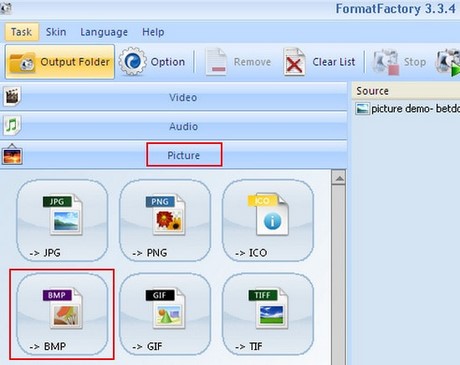Click the Stop toolbar button
This screenshot has height=365, width=460.
399,62
